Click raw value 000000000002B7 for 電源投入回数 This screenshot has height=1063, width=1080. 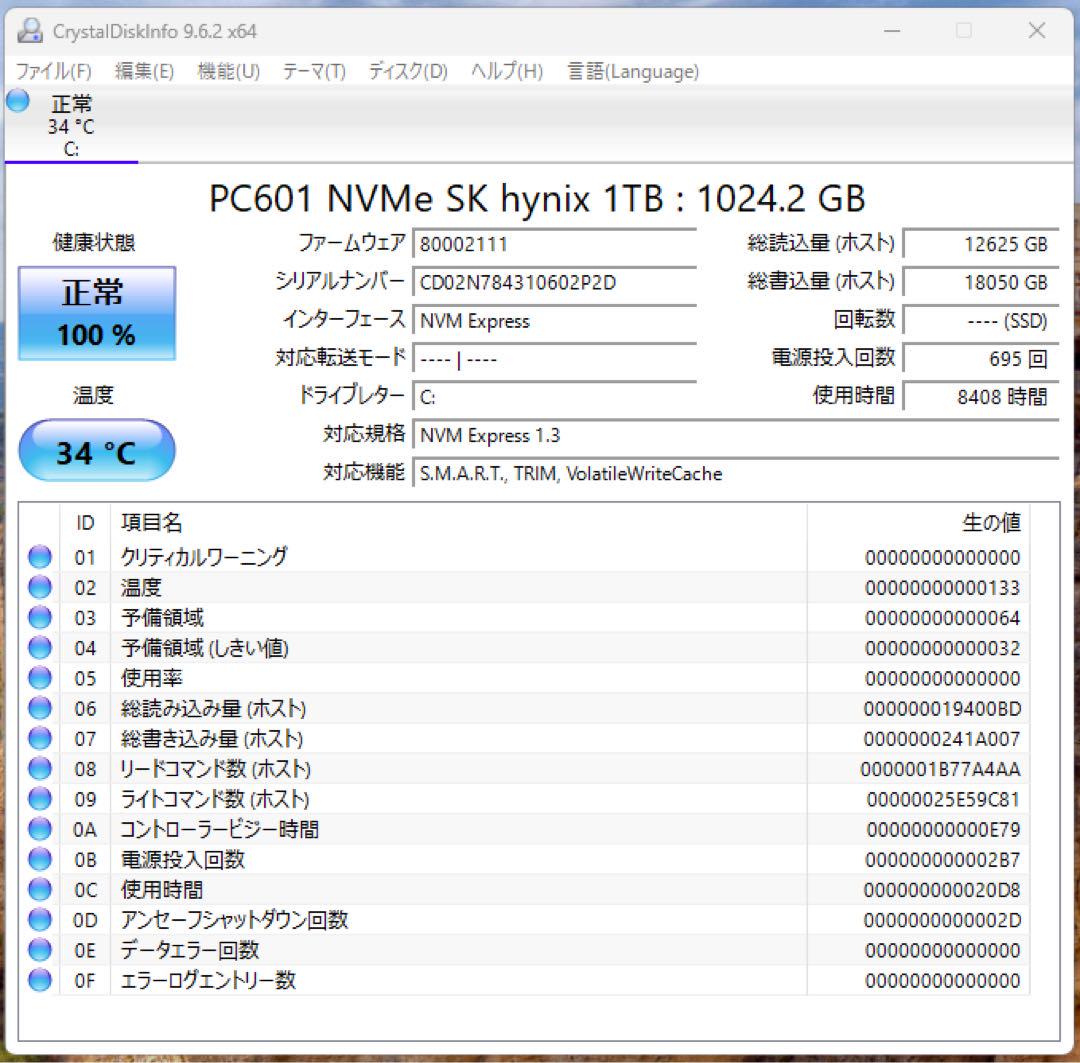[x=942, y=860]
